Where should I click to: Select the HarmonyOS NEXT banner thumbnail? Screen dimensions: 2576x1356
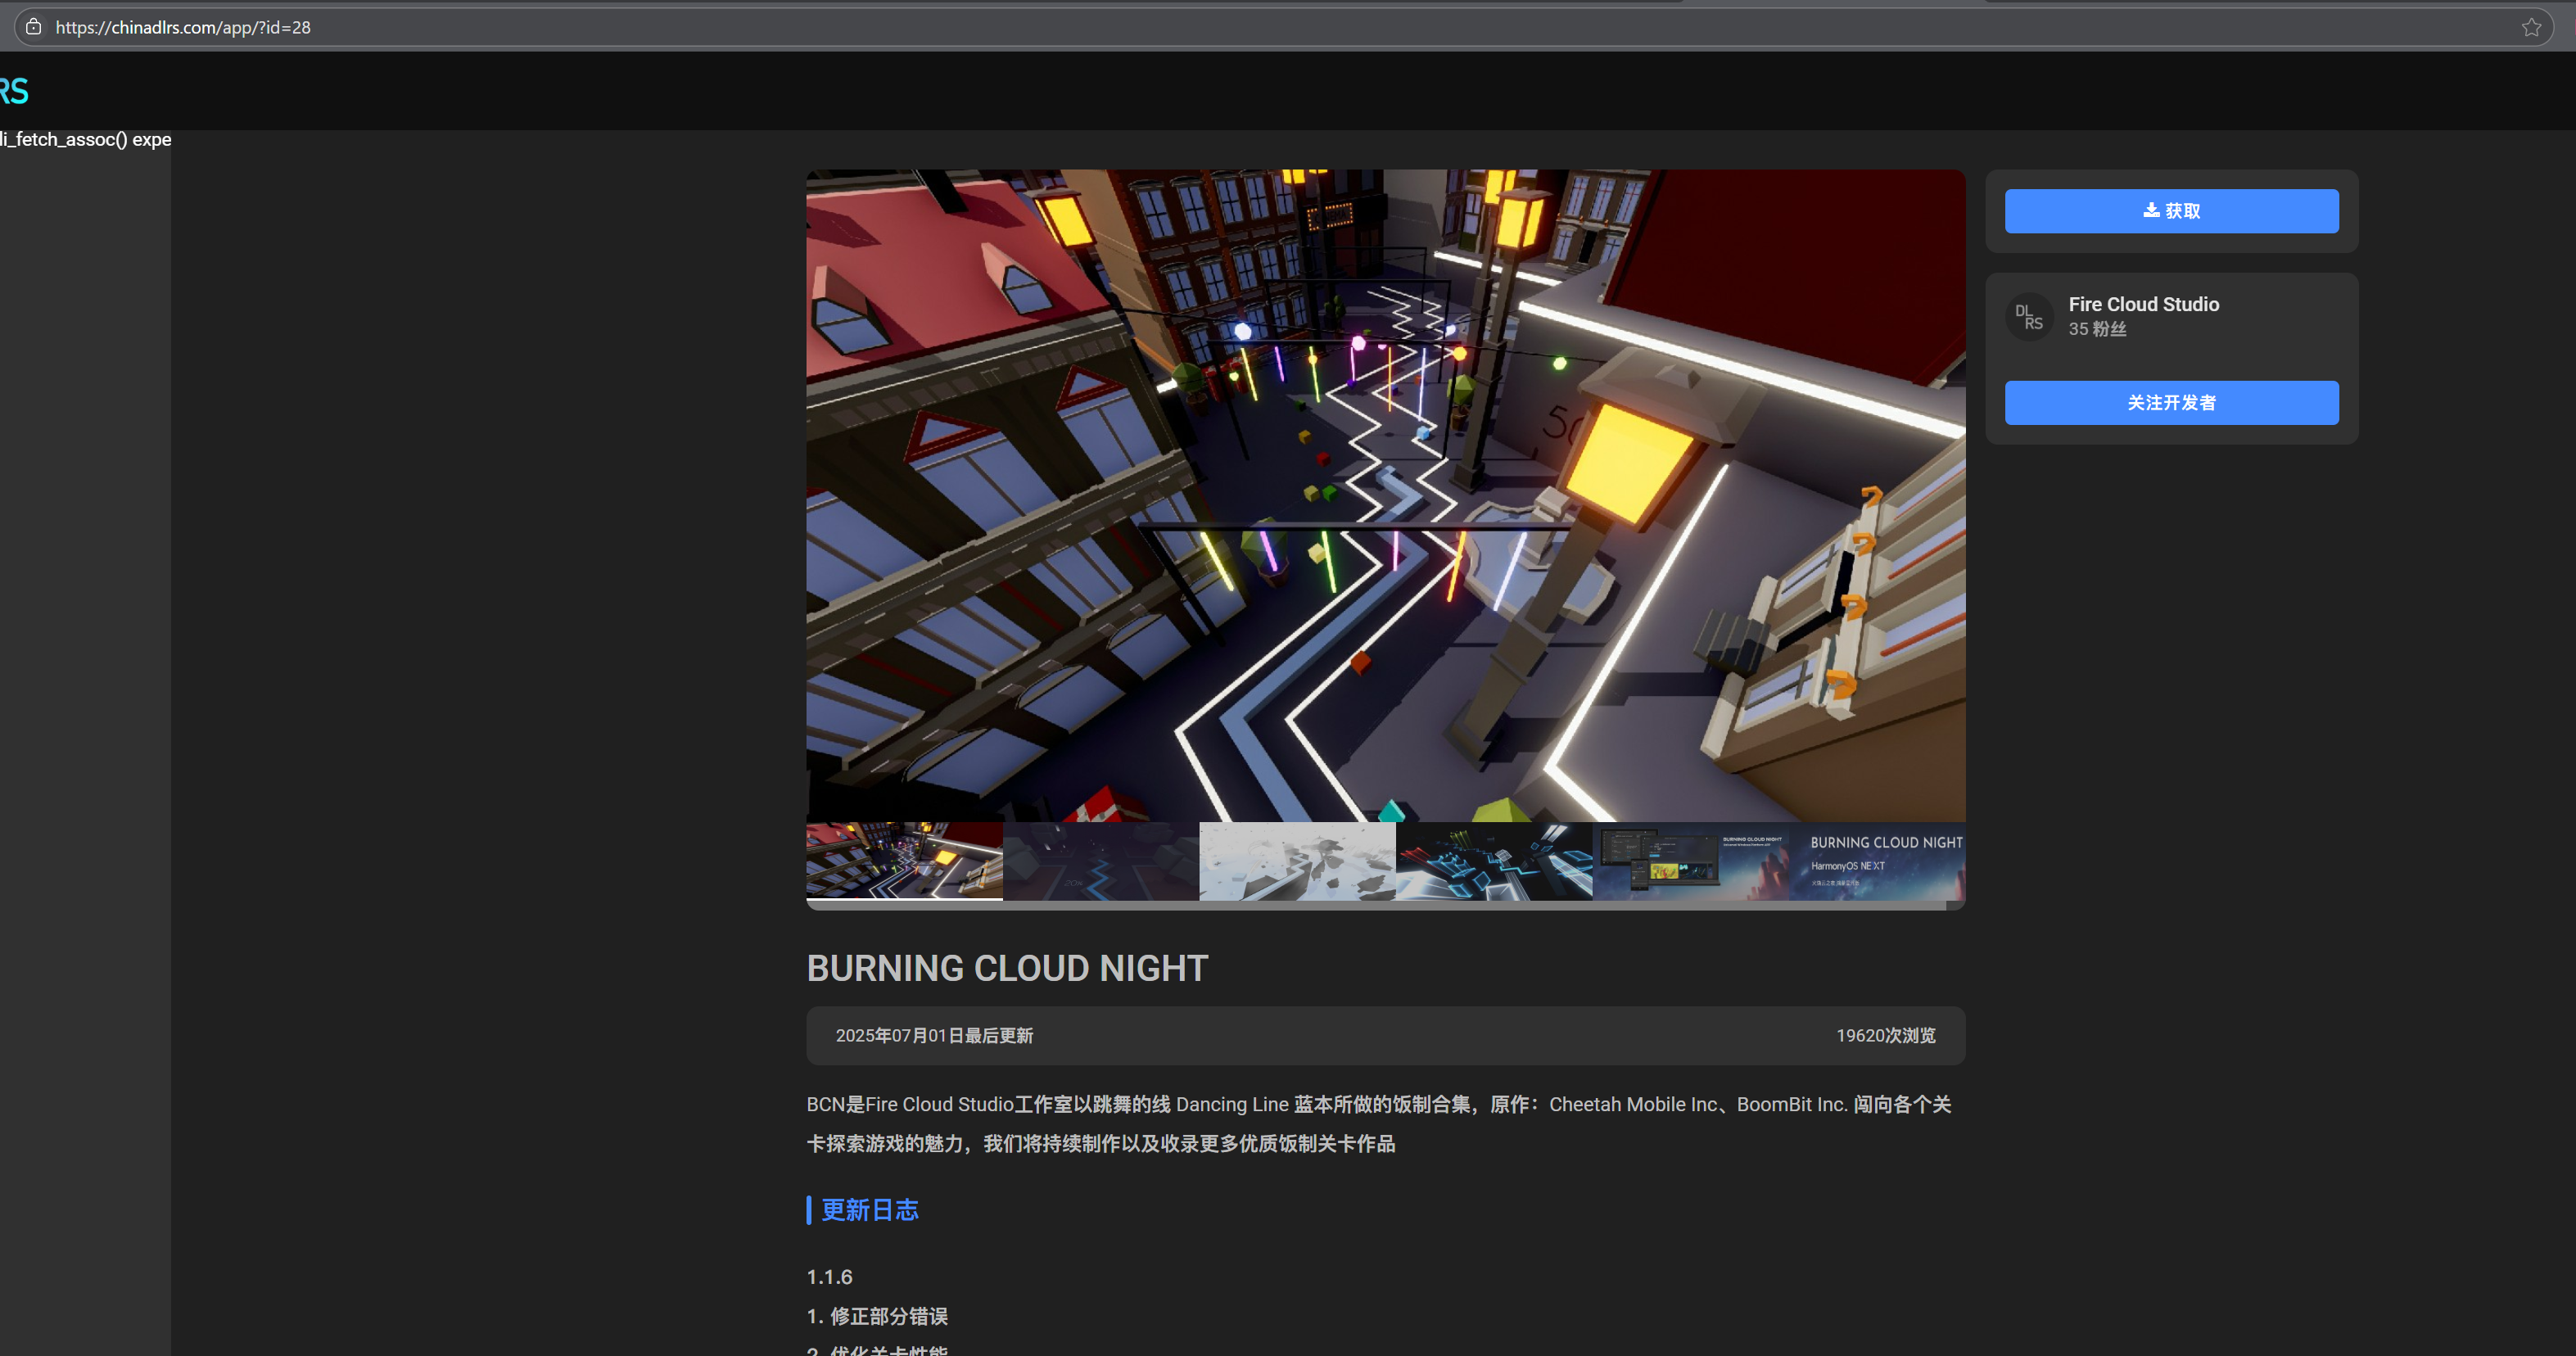tap(1877, 861)
